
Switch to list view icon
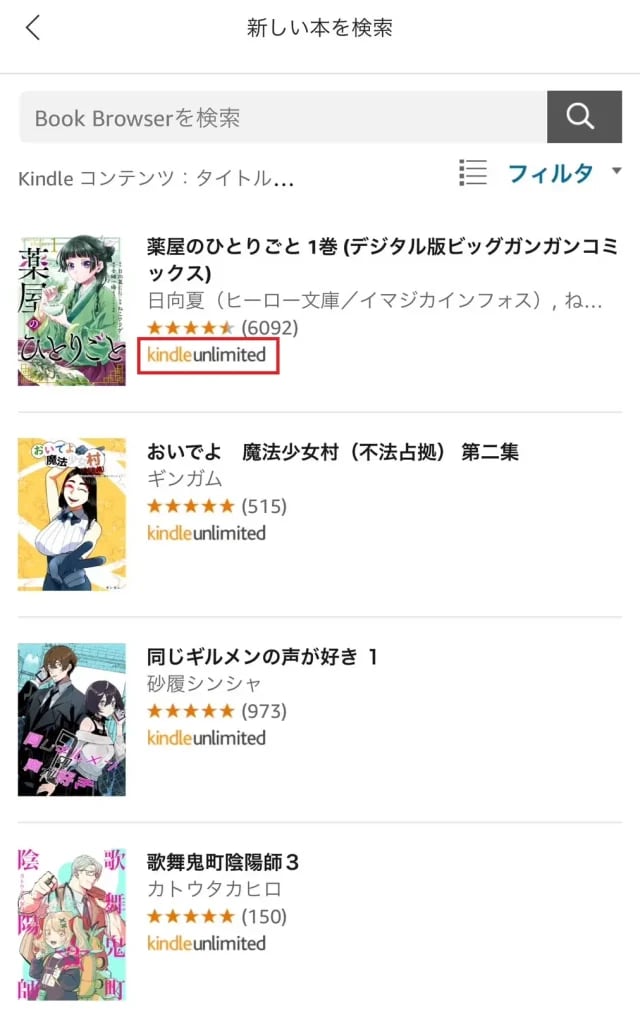coord(473,173)
